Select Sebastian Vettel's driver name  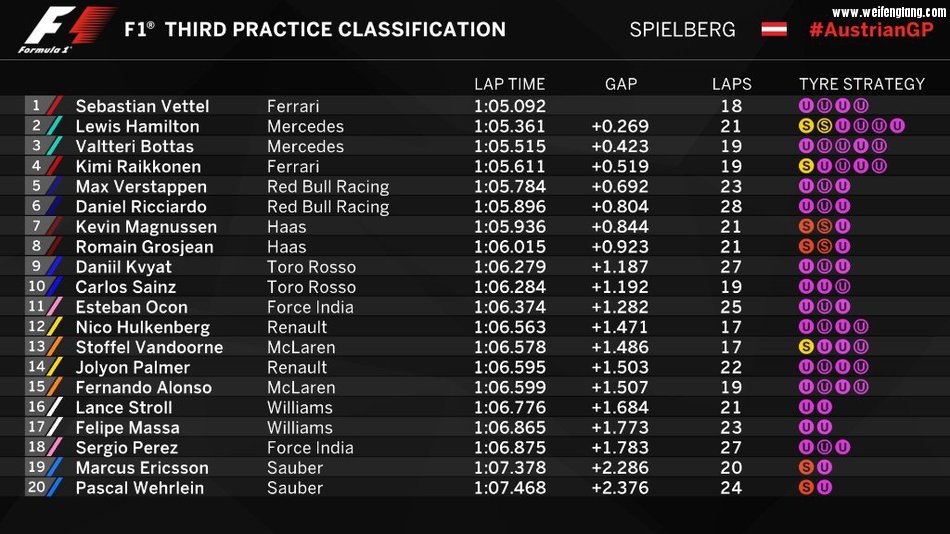click(x=142, y=106)
